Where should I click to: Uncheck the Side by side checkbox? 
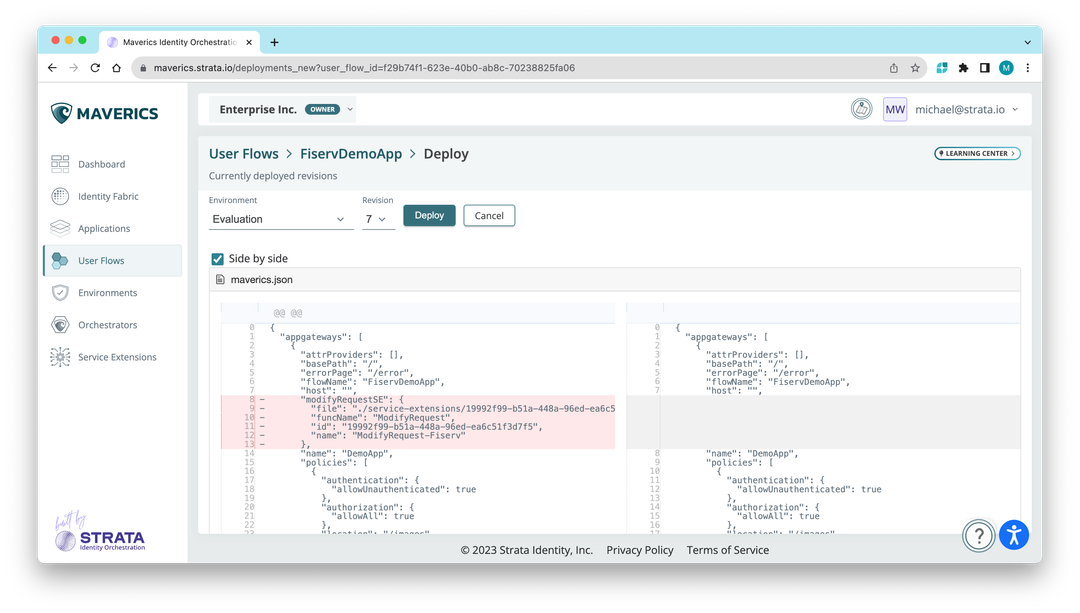[218, 259]
